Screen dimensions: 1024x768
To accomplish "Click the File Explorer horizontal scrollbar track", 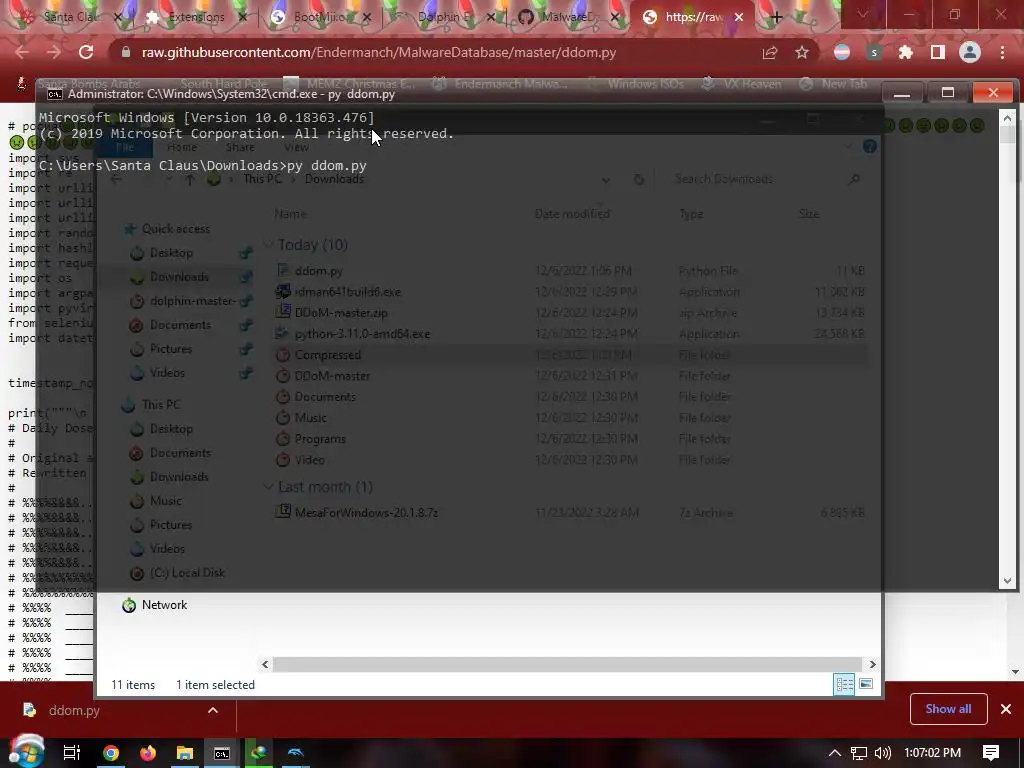I will coord(568,664).
